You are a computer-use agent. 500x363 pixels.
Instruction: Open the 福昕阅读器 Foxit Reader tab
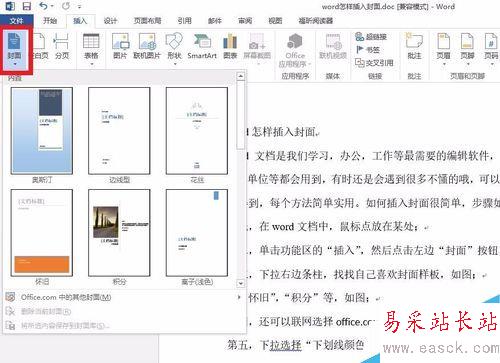tap(315, 21)
